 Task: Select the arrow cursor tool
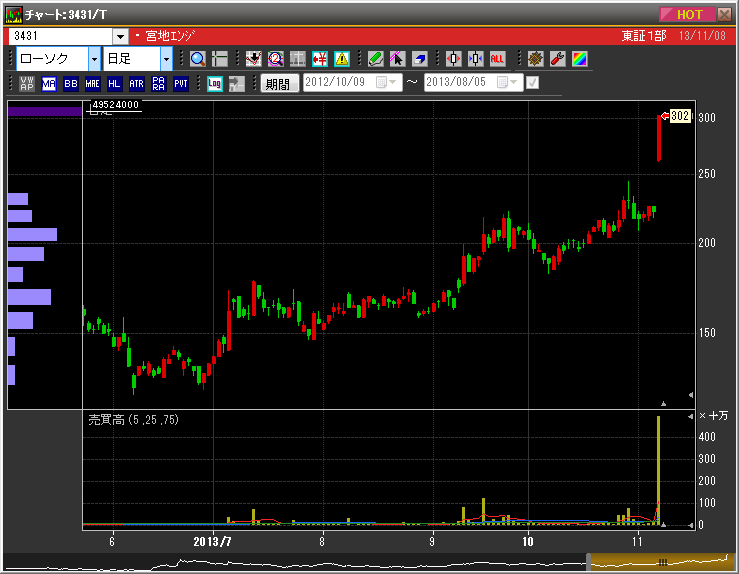pos(397,59)
